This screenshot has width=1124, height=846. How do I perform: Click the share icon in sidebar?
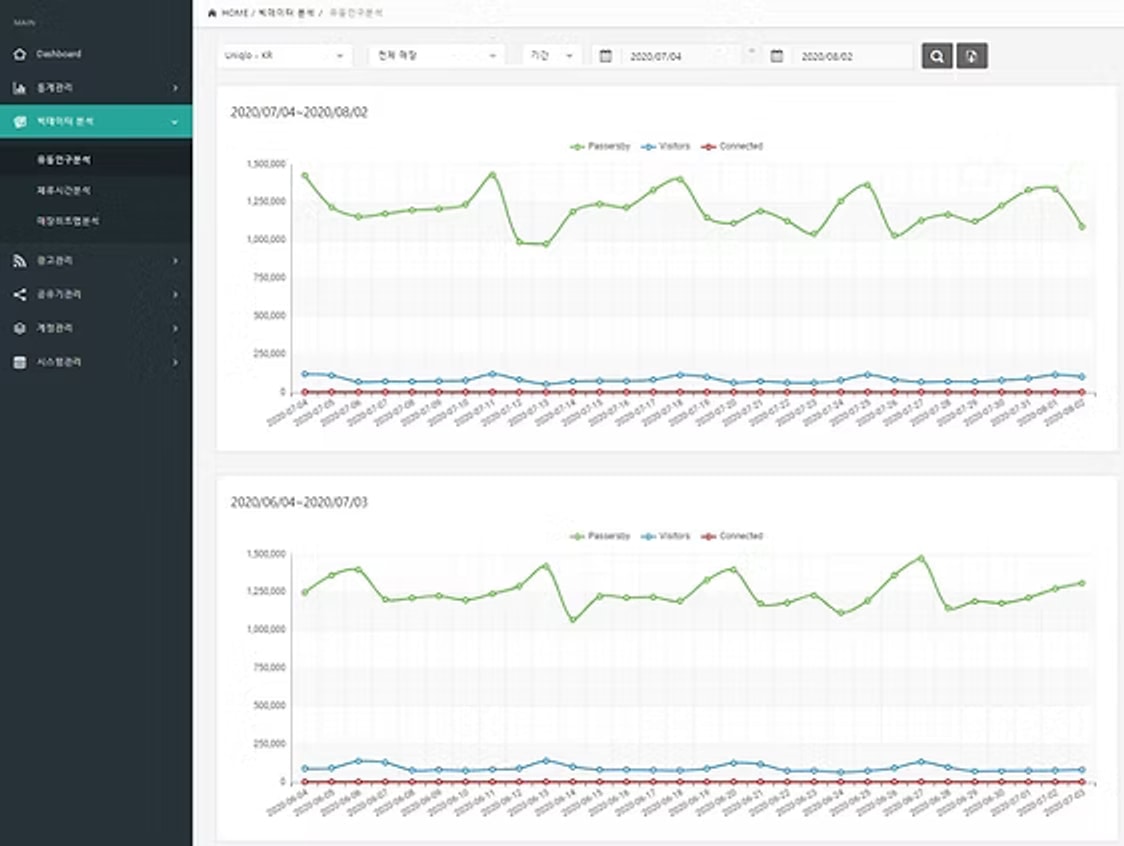(x=19, y=295)
